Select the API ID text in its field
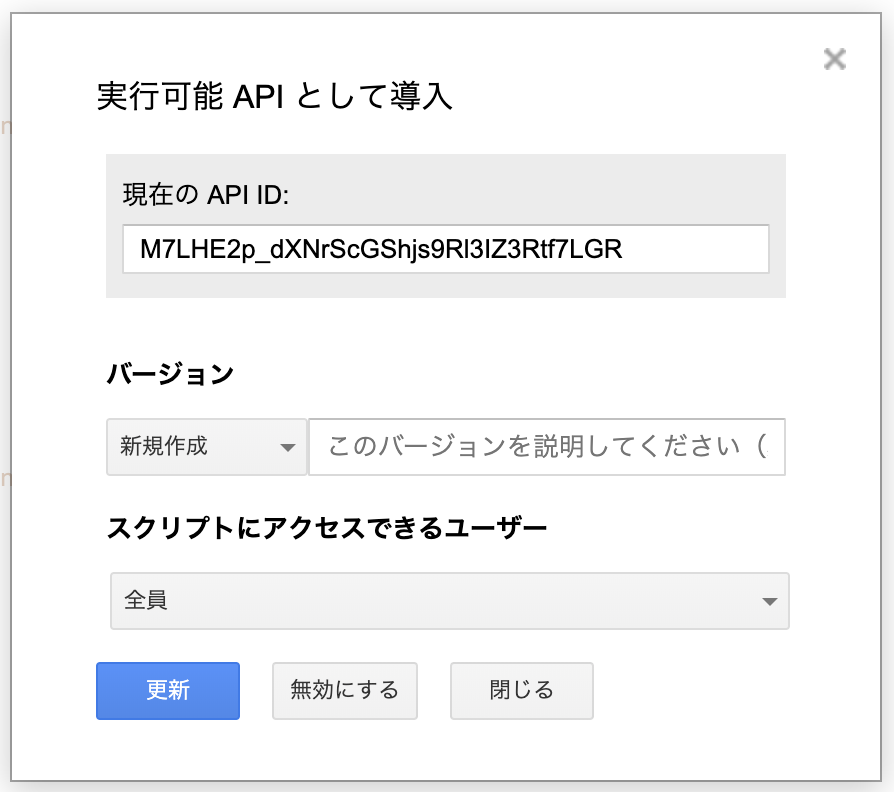894x792 pixels. [445, 249]
